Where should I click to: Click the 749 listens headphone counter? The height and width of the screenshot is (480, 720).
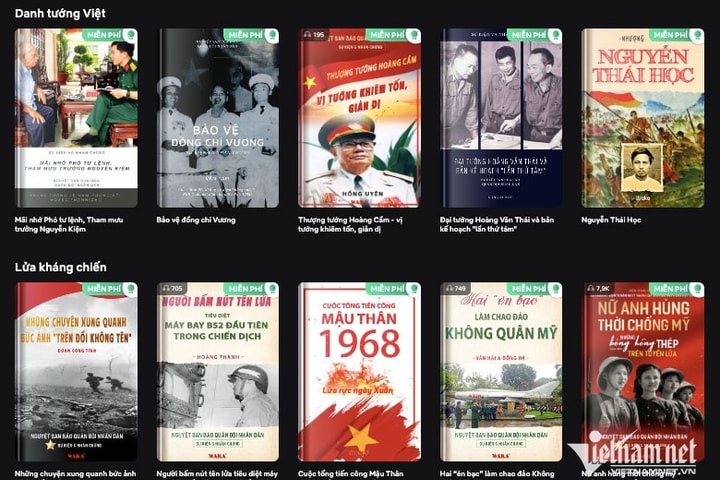456,288
